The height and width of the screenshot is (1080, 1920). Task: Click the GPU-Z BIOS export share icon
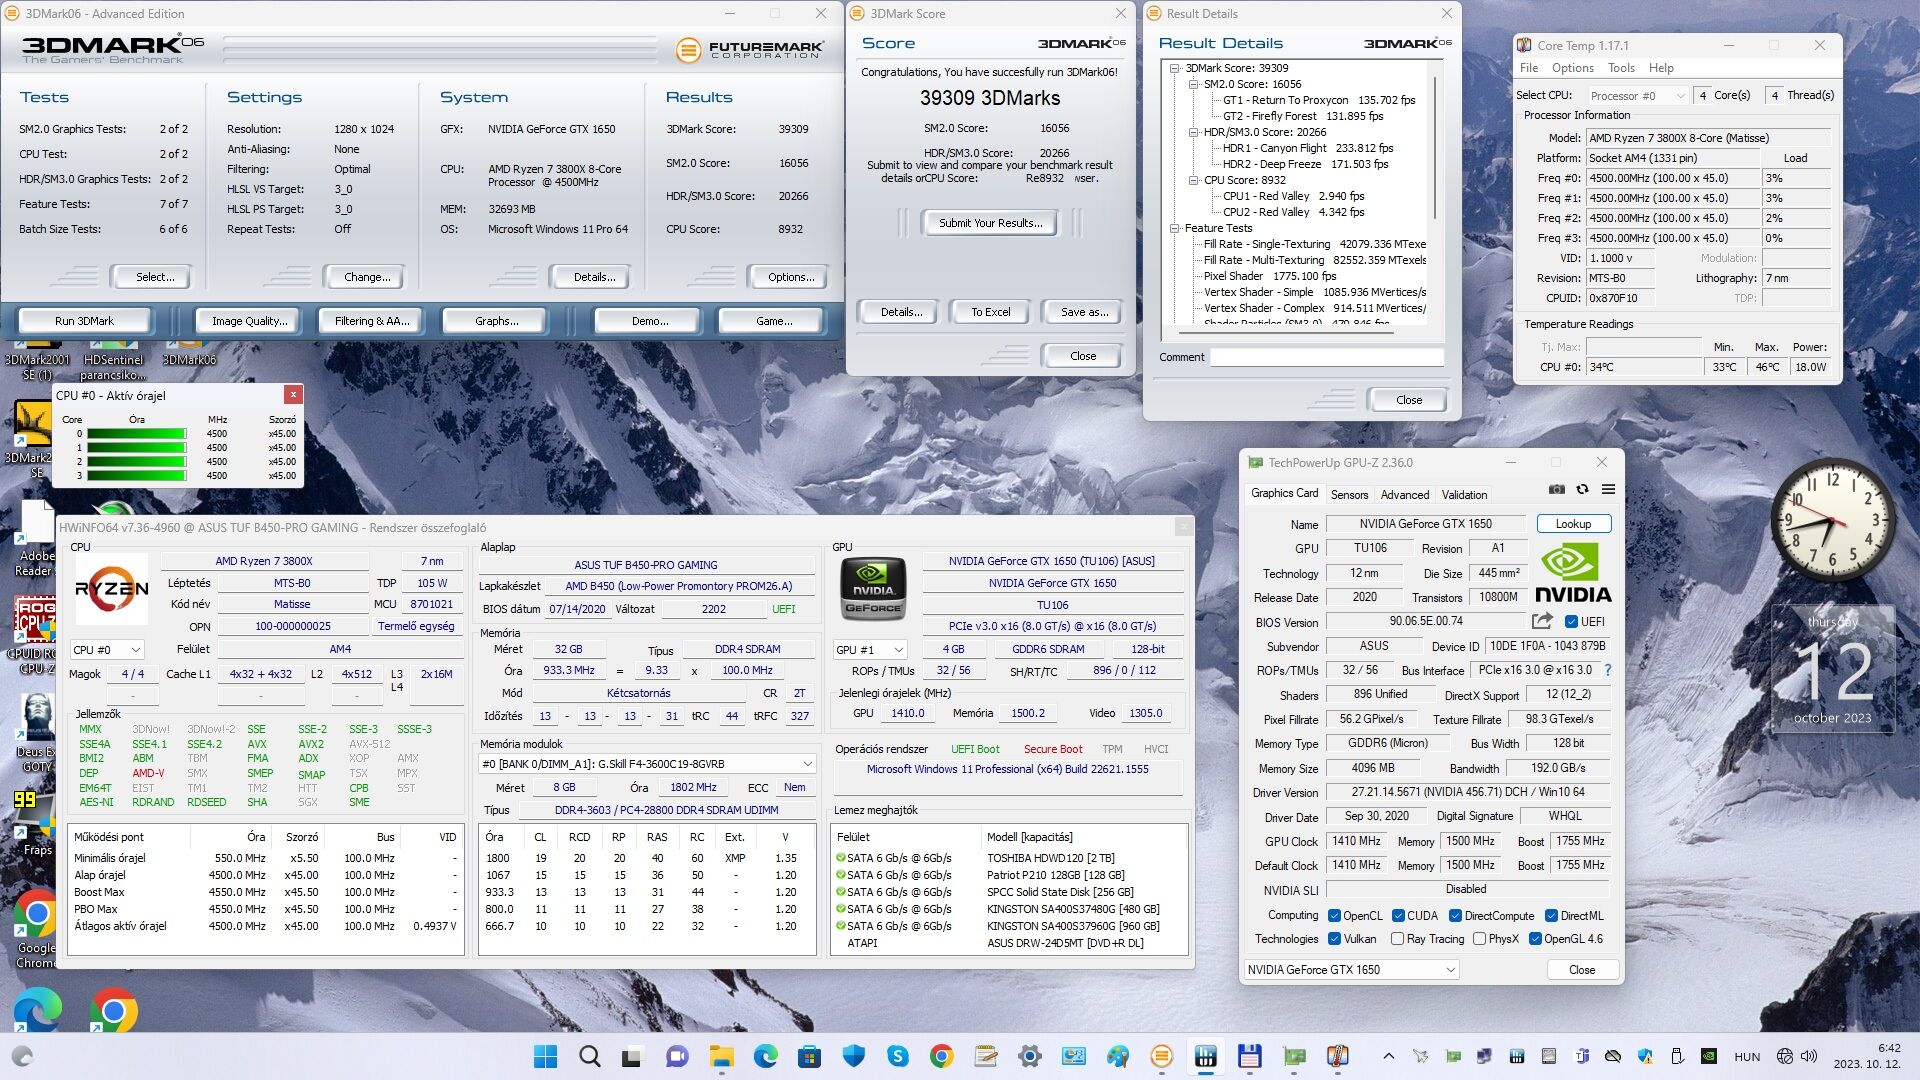(x=1542, y=621)
